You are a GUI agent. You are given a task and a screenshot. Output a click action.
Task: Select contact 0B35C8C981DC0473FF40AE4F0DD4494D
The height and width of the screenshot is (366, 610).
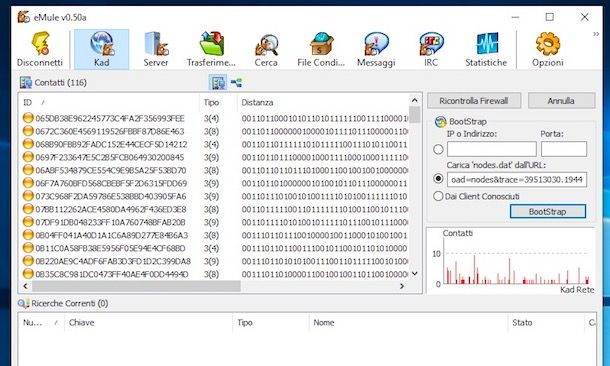215,274
